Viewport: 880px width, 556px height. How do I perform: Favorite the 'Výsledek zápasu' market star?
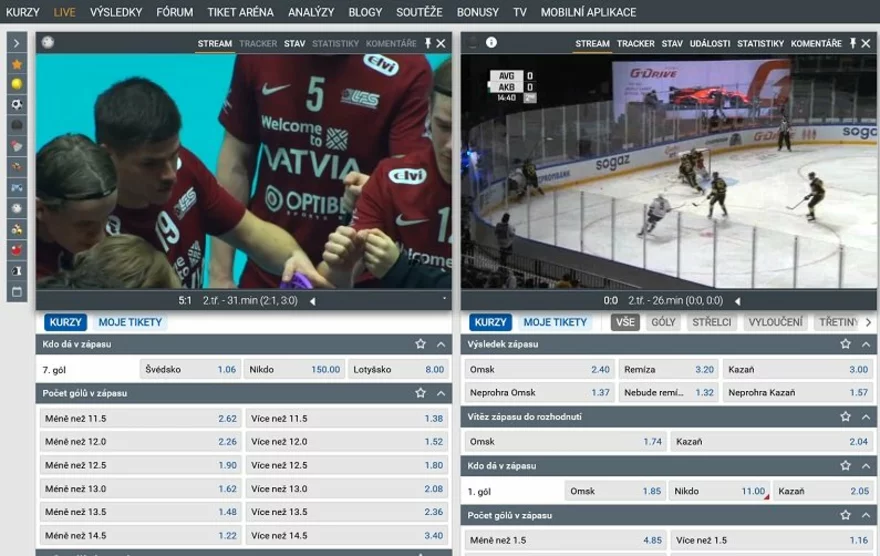845,344
